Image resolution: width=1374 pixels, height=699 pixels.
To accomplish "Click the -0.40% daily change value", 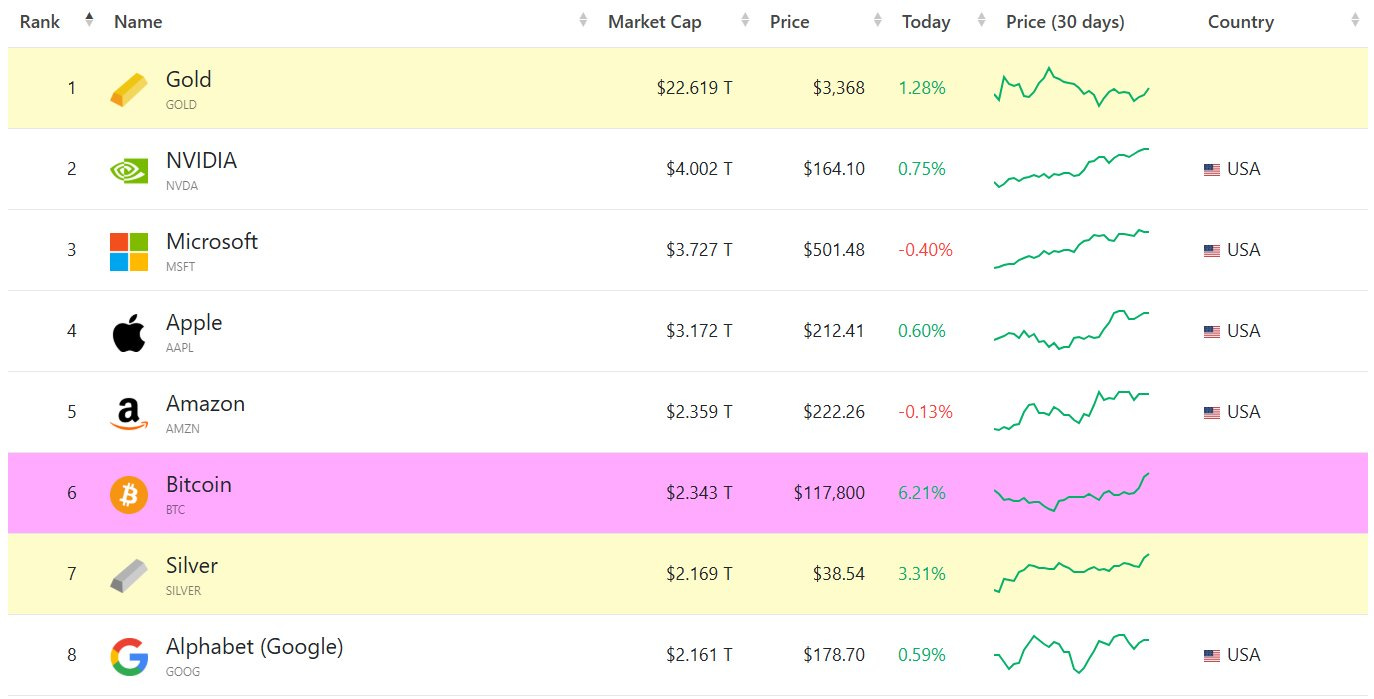I will pyautogui.click(x=925, y=250).
